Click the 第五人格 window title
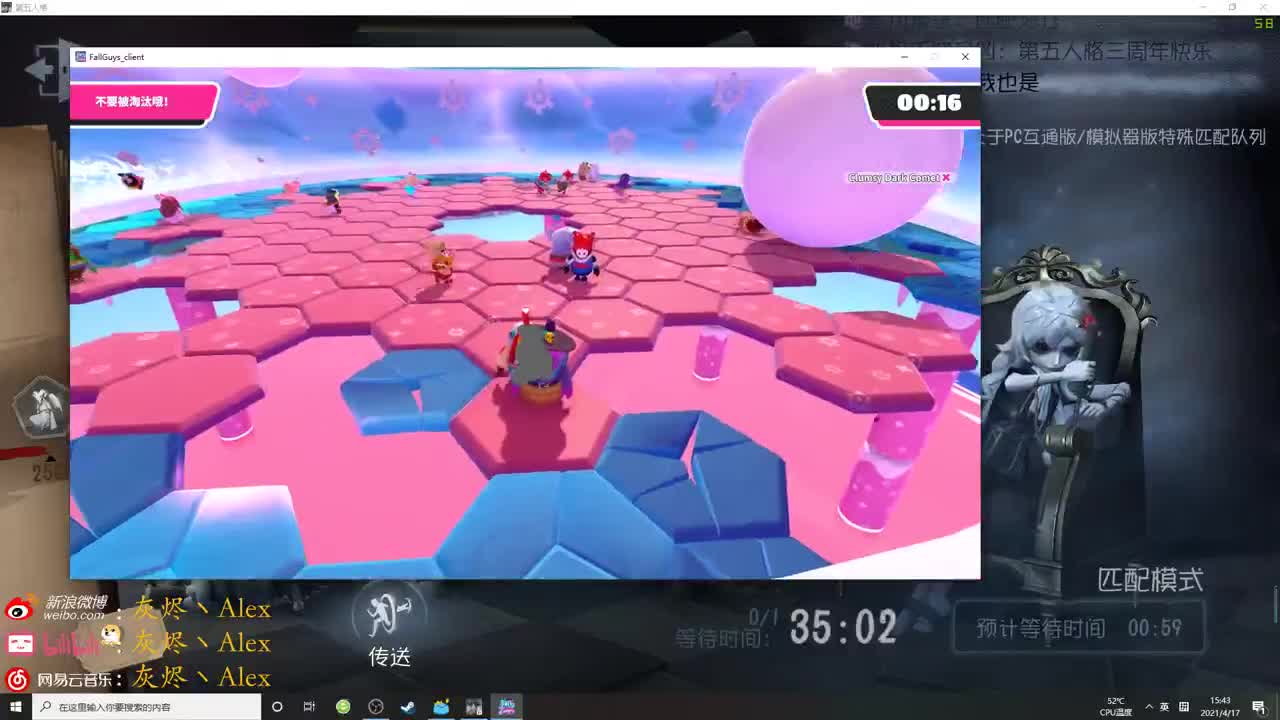 tap(31, 7)
